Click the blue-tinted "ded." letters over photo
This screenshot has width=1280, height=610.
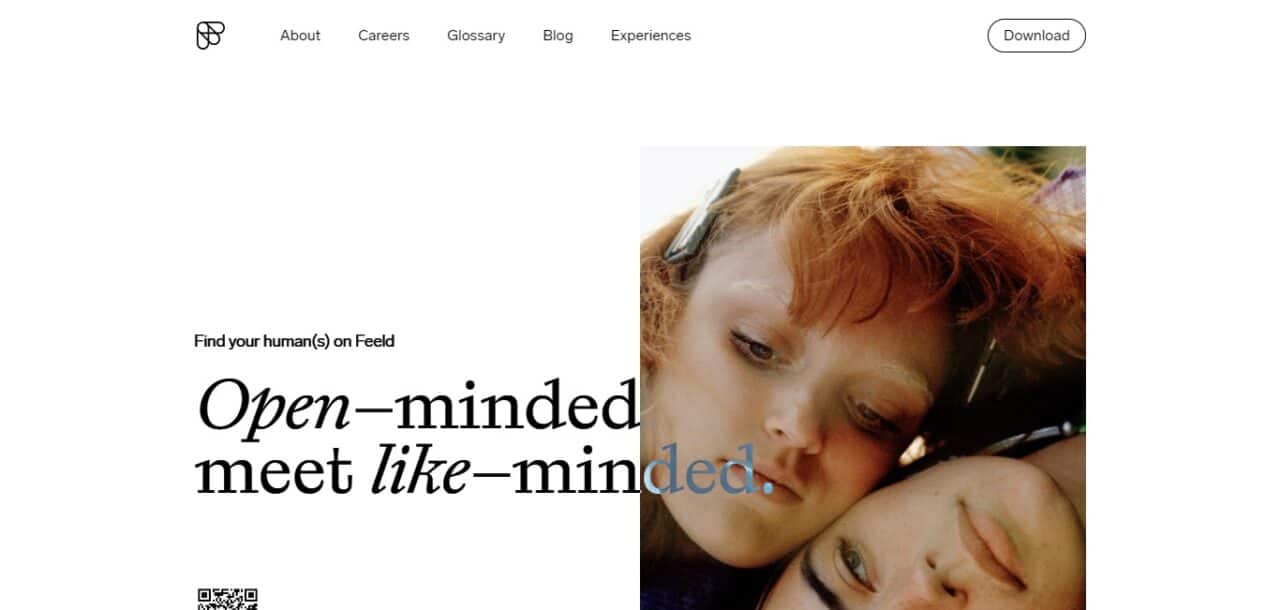tap(708, 470)
